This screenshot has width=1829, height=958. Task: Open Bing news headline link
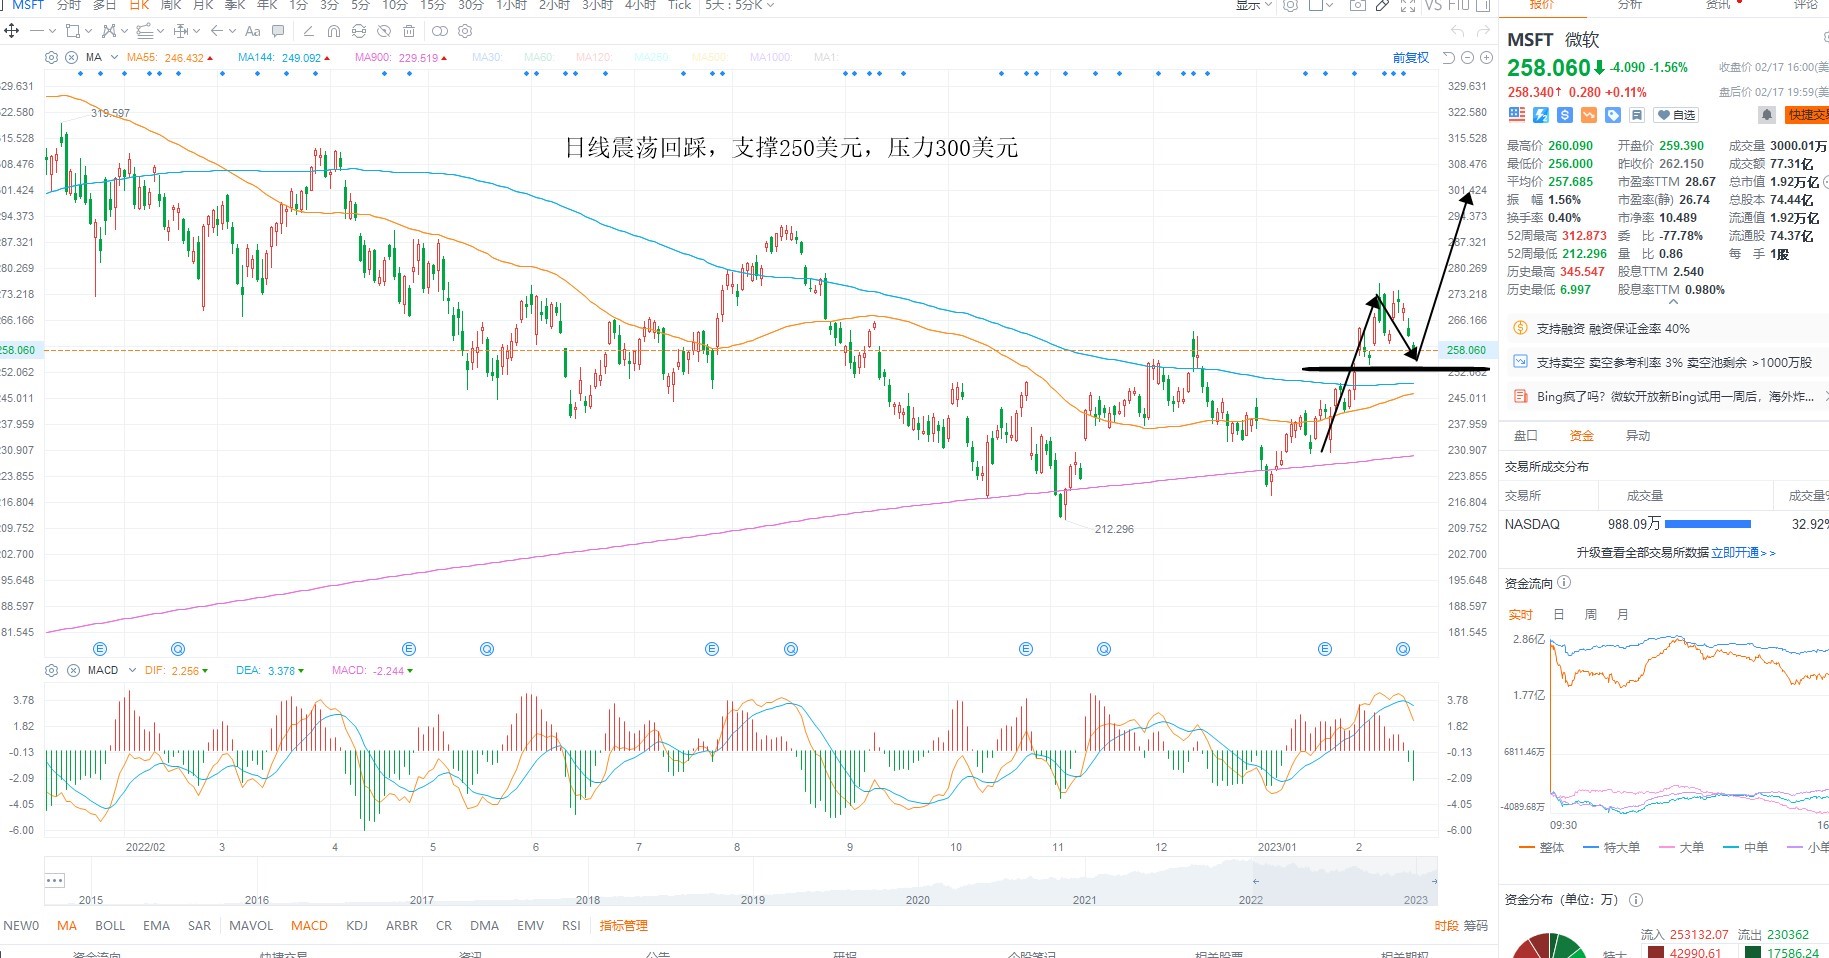(1675, 396)
